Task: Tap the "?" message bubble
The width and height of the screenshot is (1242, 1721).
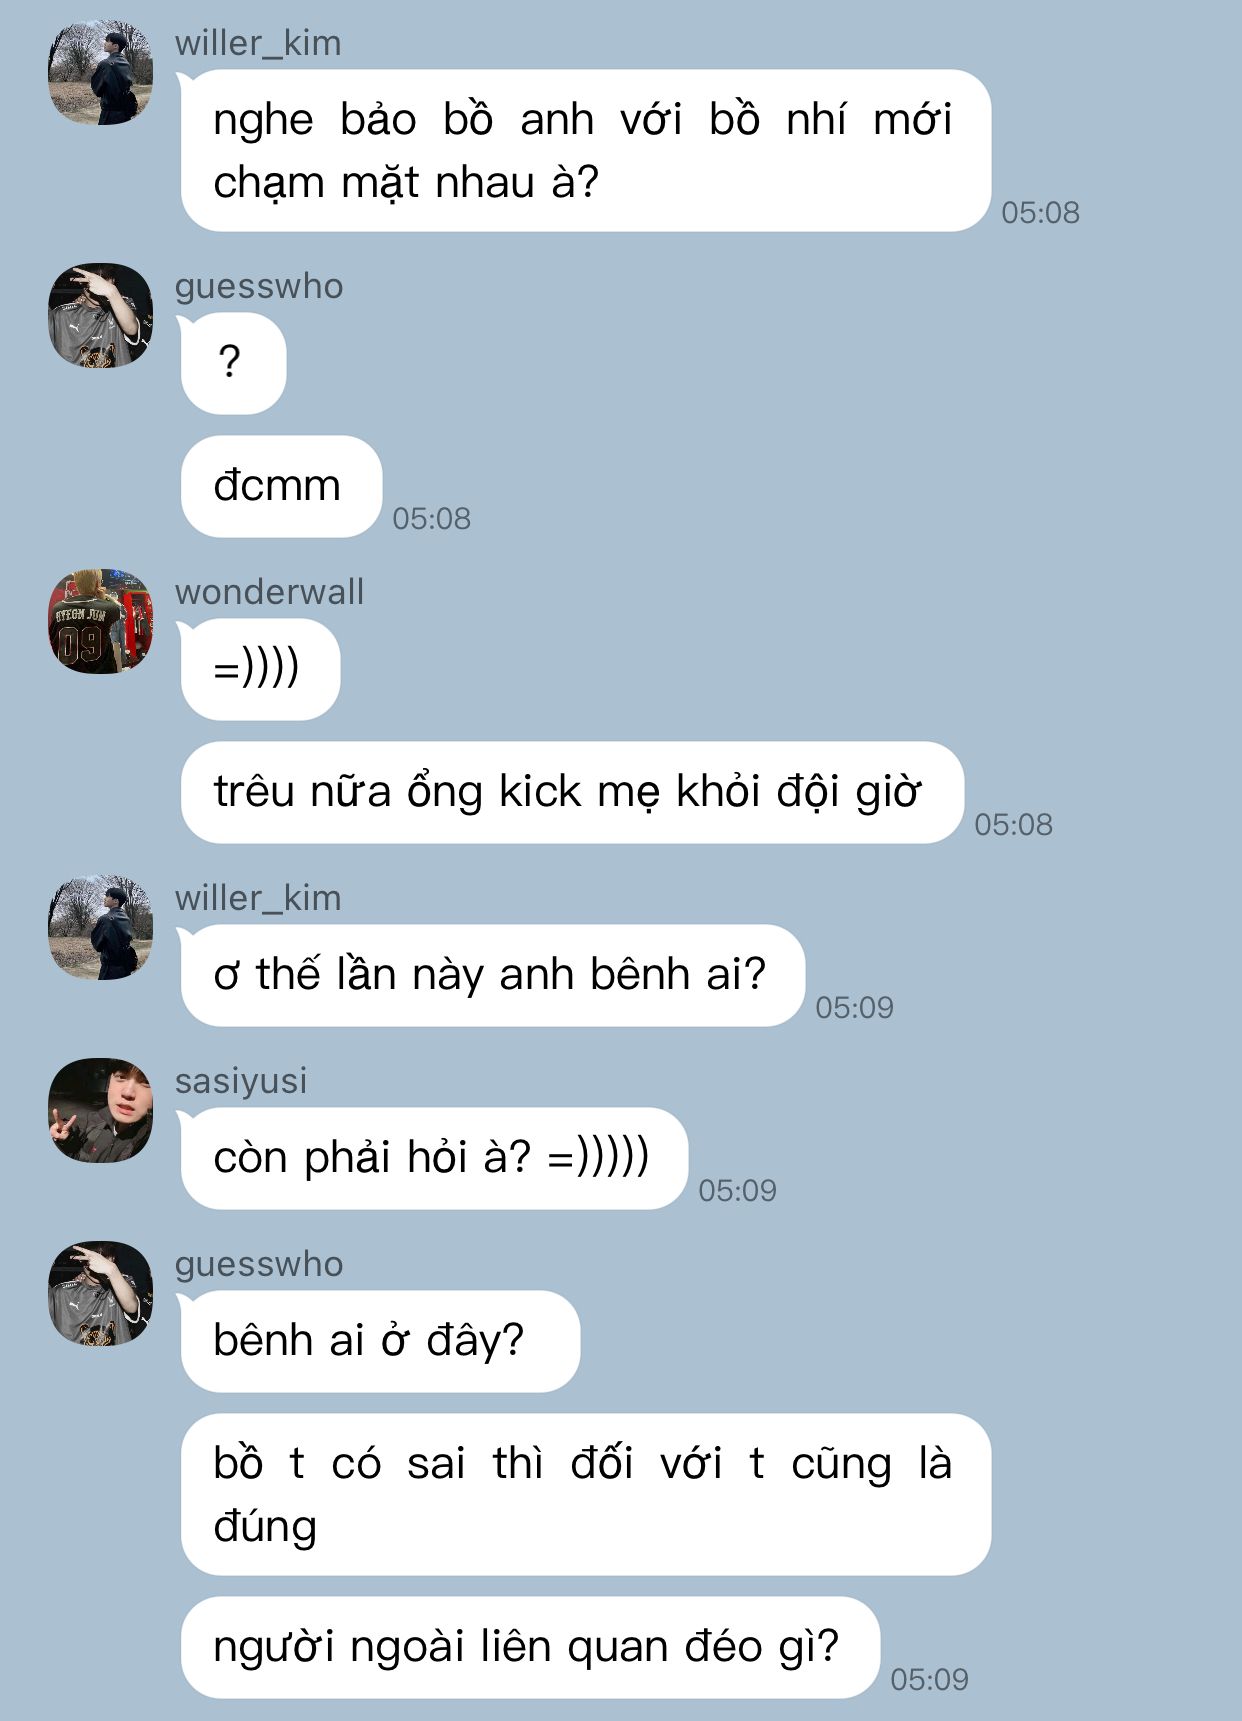Action: tap(233, 363)
